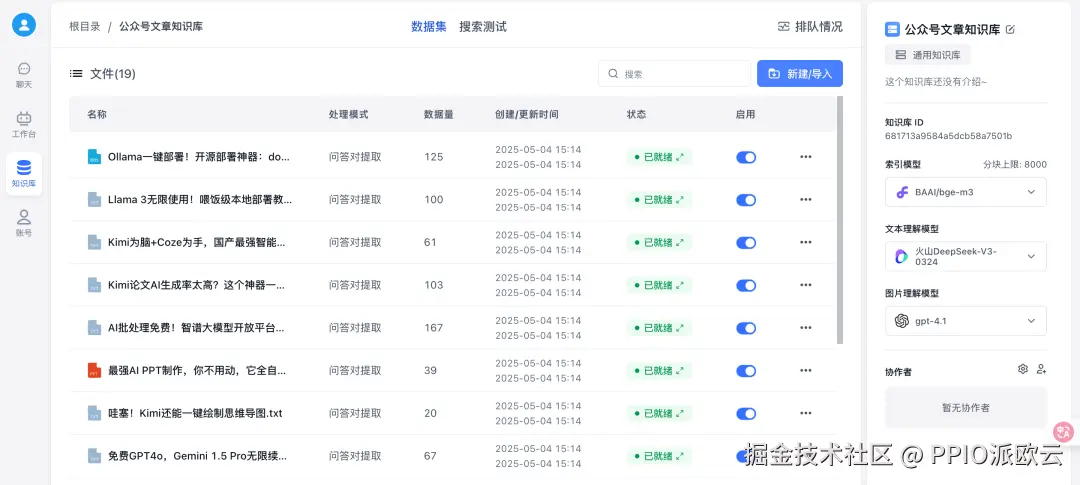Open more options for the Kimi为脑+Coze为手 row
The width and height of the screenshot is (1080, 485).
[806, 242]
